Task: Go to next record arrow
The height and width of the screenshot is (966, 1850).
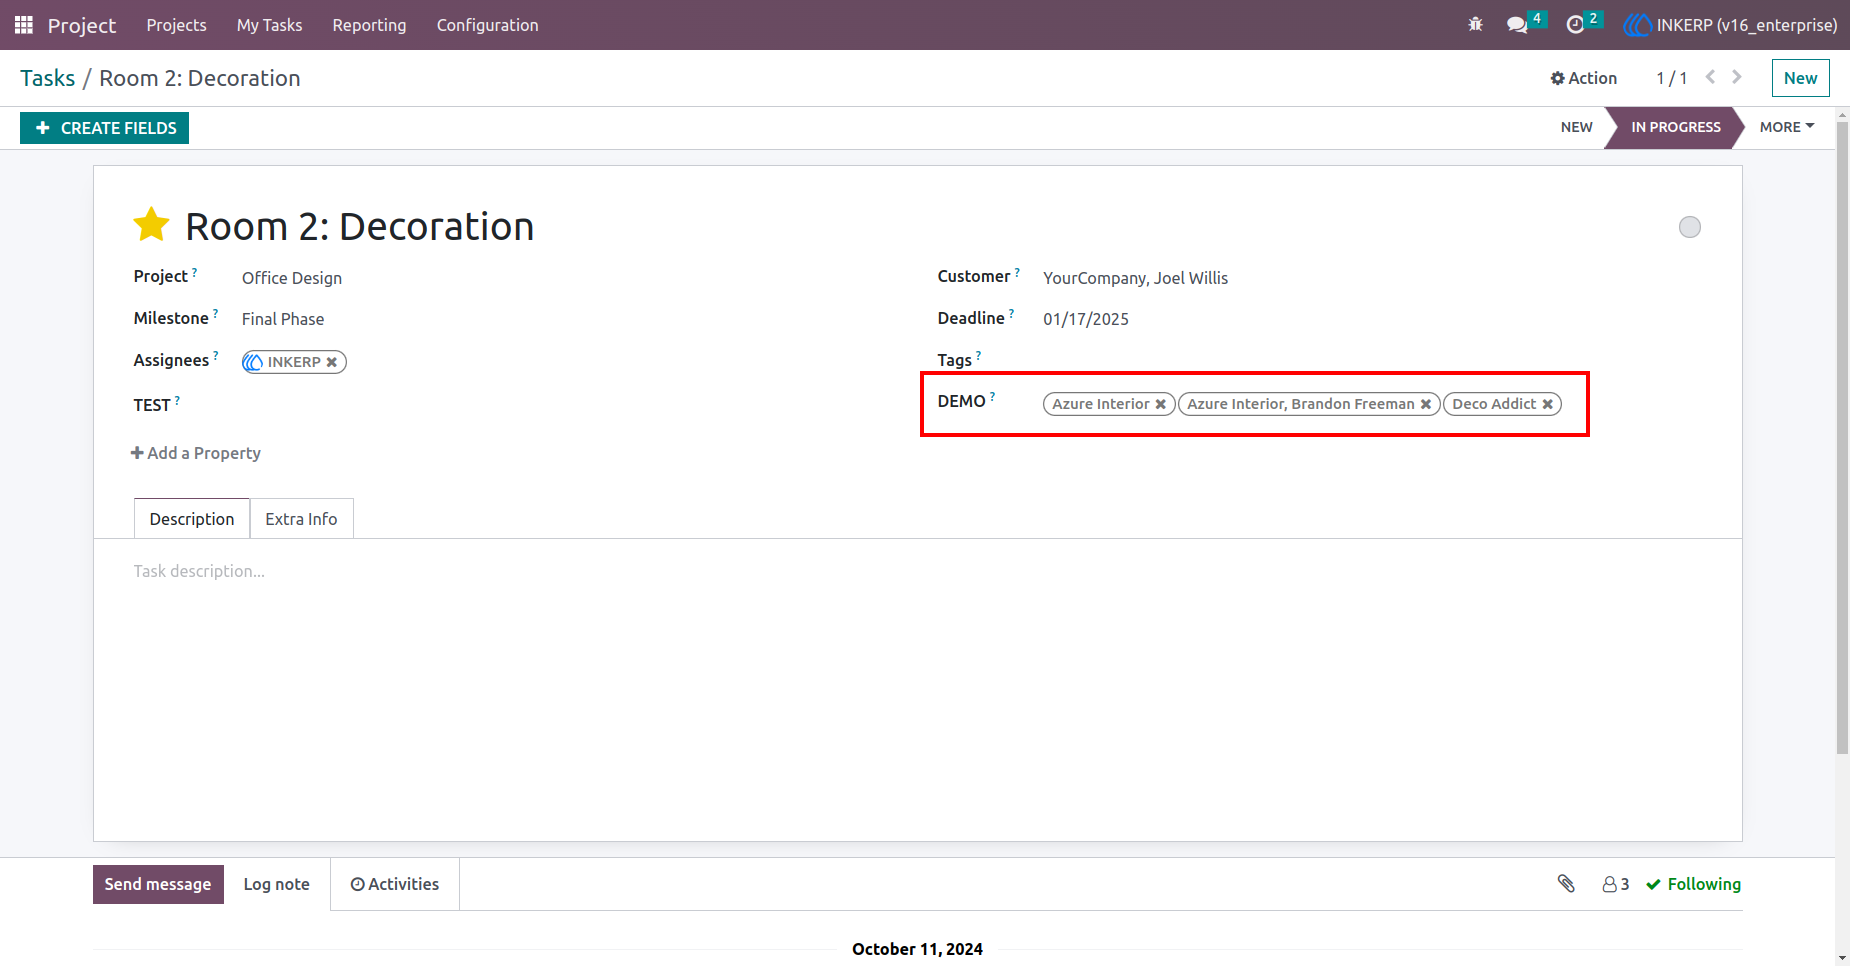Action: (x=1737, y=77)
